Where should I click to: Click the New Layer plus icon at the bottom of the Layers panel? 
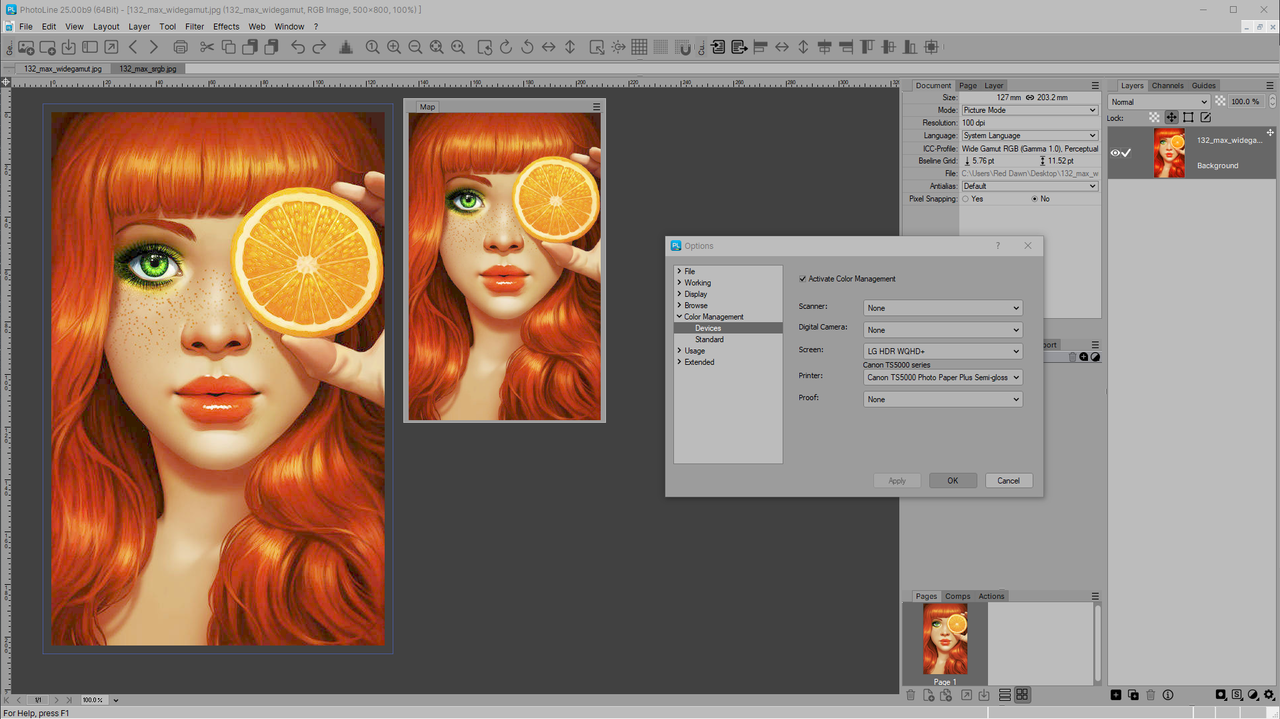(x=1116, y=695)
